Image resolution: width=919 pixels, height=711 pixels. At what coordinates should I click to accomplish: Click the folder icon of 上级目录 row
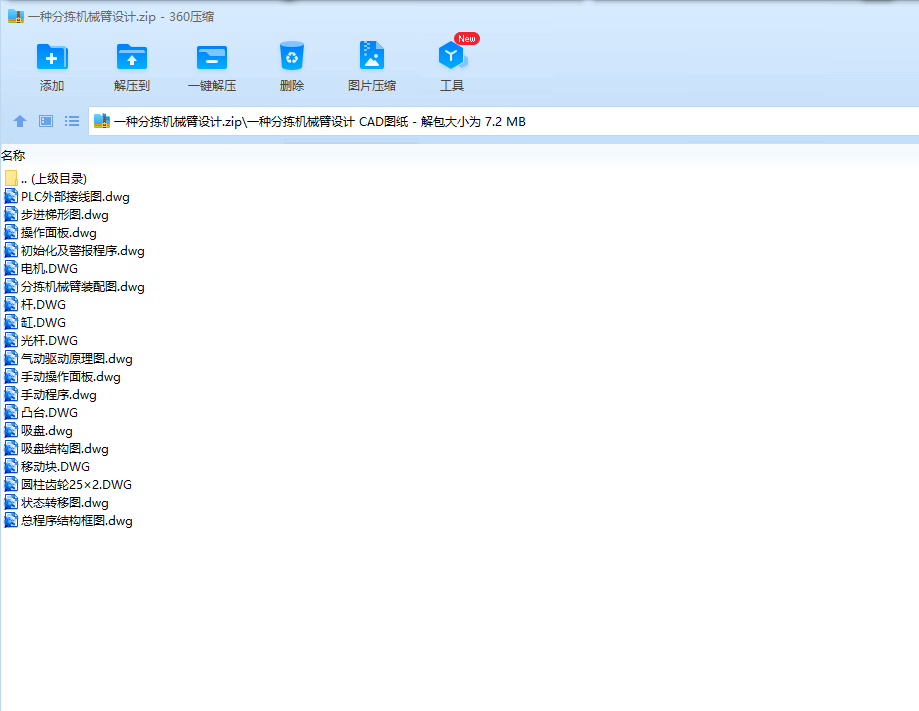click(11, 178)
